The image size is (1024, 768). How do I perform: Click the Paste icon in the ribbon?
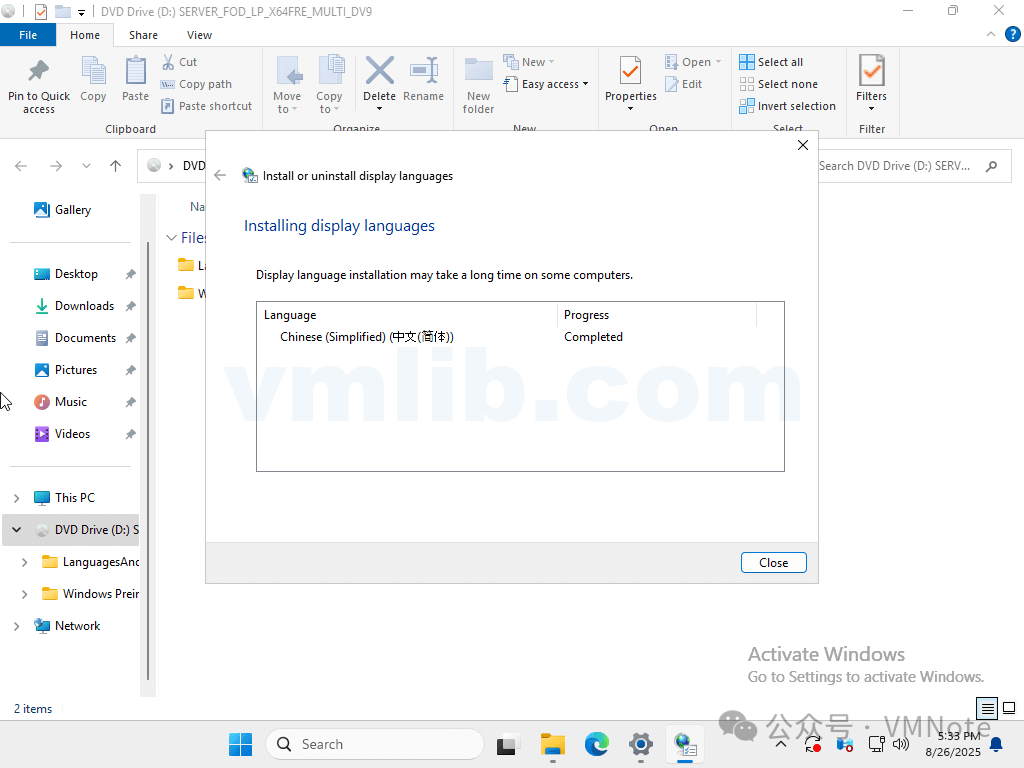tap(135, 72)
